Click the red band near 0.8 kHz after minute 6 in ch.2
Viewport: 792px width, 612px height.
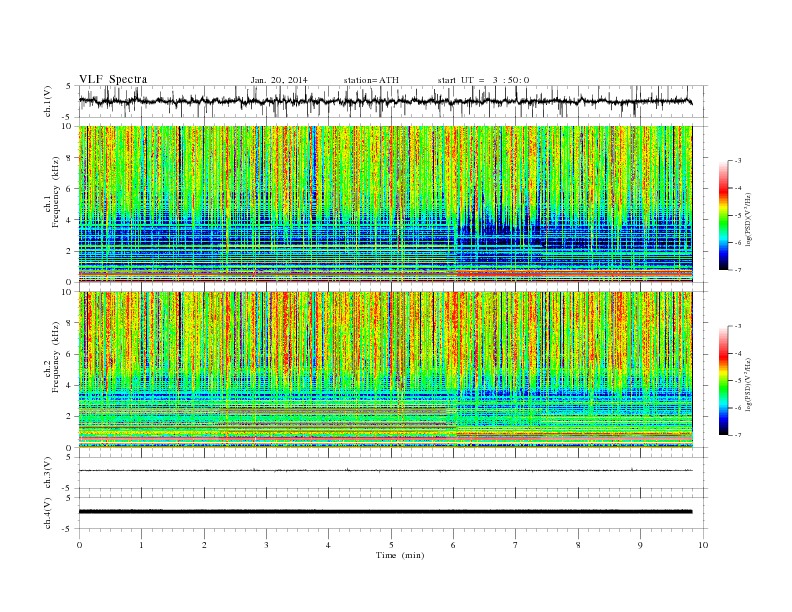point(575,434)
